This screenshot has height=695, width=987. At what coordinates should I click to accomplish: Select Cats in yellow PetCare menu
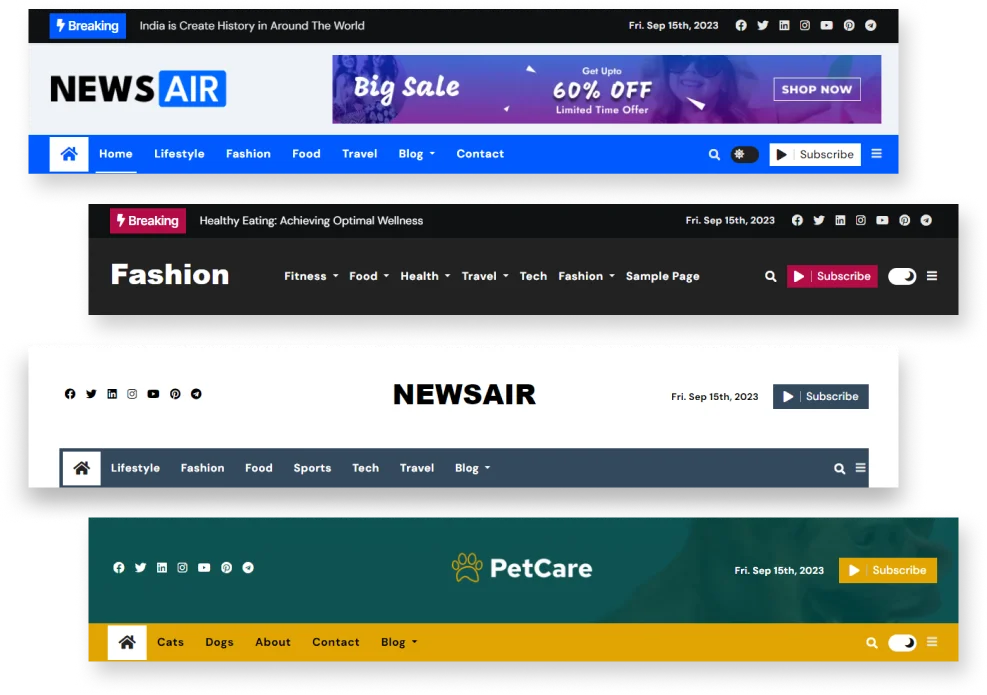(x=171, y=642)
